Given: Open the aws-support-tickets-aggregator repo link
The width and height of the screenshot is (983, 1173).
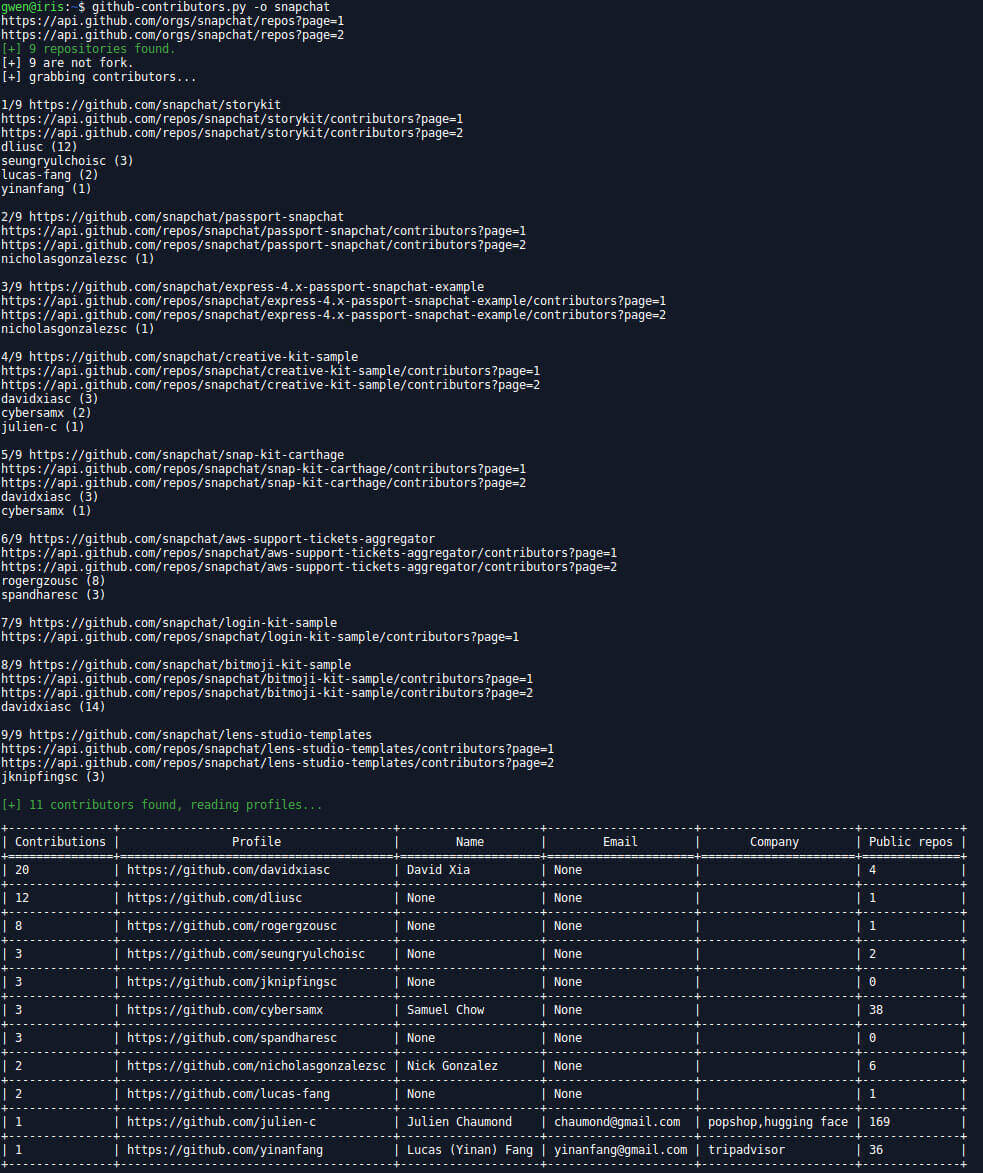Looking at the screenshot, I should [232, 539].
